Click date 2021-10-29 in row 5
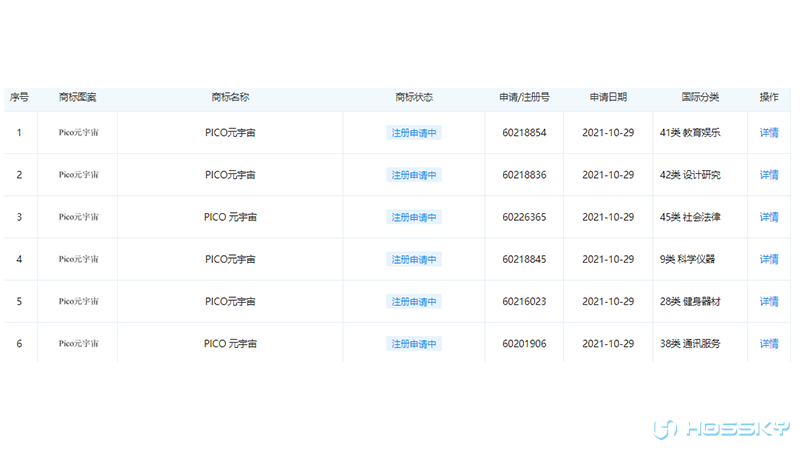The image size is (800, 450). coord(608,302)
